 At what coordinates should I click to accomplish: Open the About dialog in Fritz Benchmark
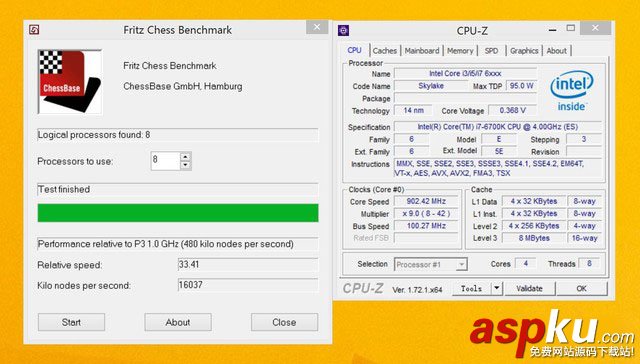tap(178, 322)
